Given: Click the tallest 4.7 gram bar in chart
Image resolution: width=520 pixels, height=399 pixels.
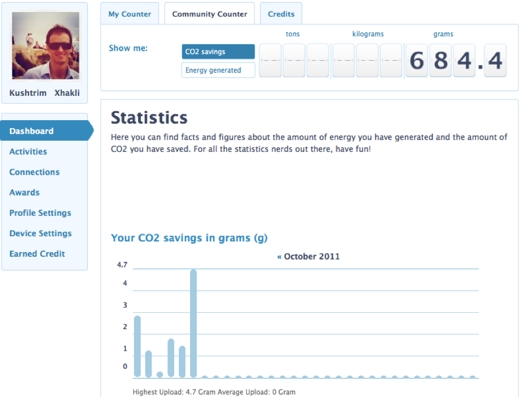Looking at the screenshot, I should click(x=193, y=323).
